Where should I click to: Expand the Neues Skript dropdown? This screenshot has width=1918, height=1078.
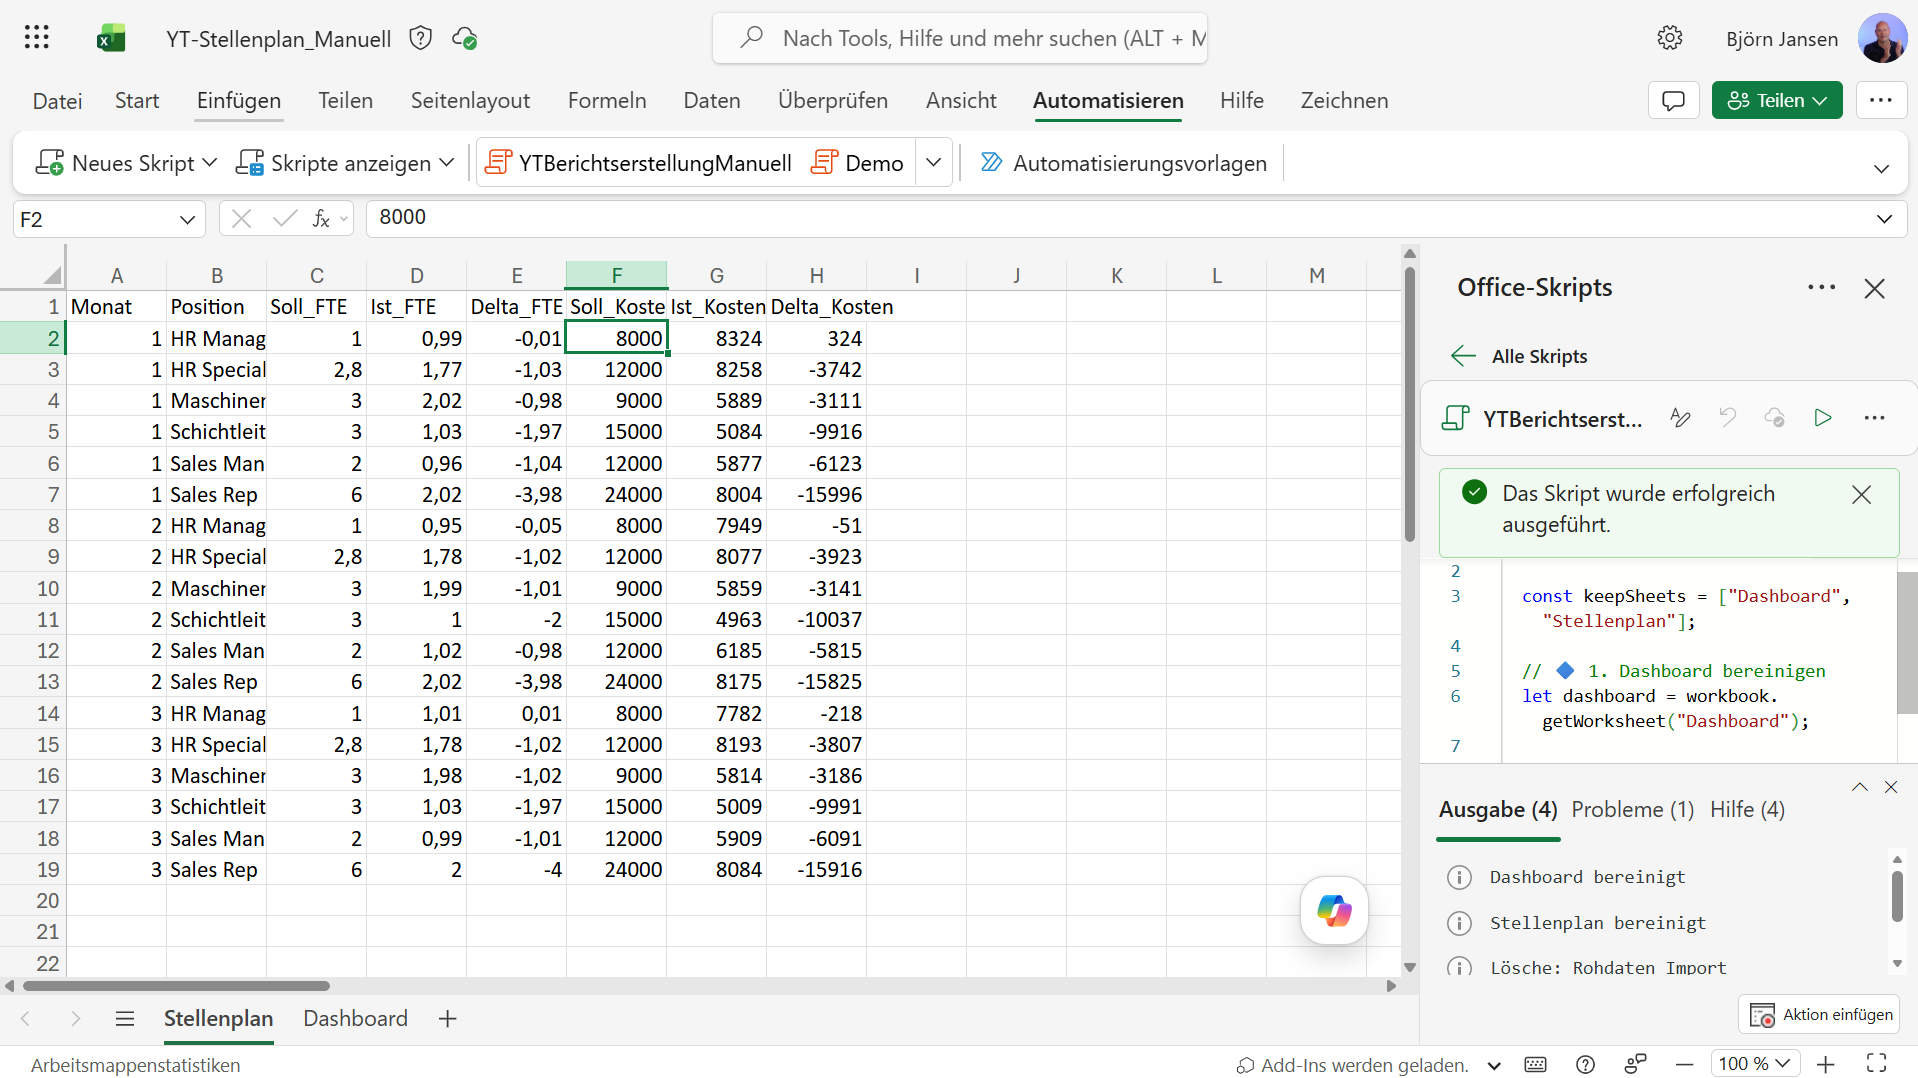tap(209, 162)
